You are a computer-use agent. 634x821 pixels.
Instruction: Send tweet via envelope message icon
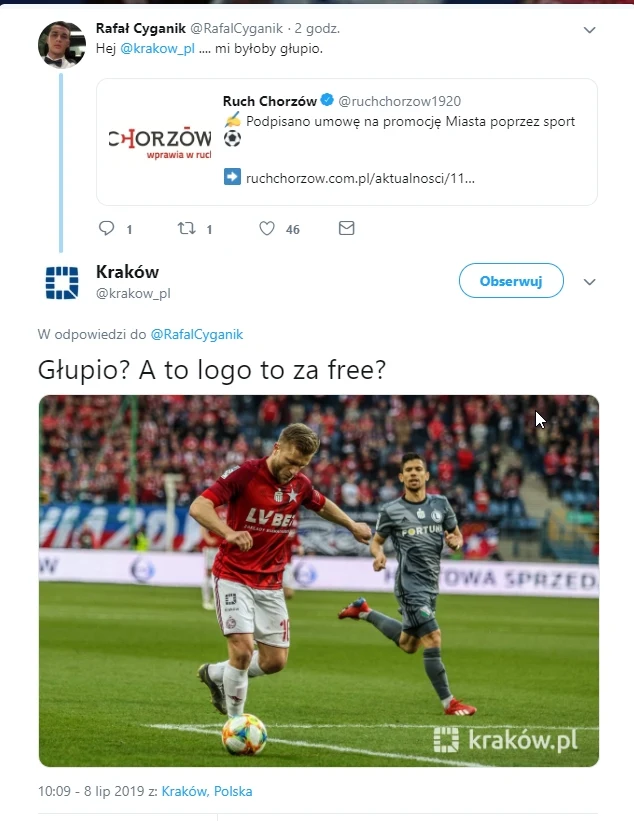click(347, 228)
